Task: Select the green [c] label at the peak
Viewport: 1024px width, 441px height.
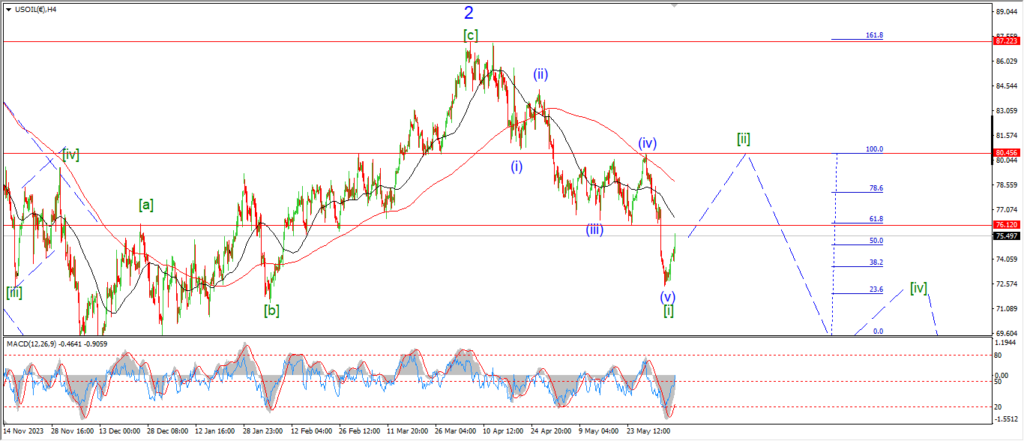Action: click(470, 35)
